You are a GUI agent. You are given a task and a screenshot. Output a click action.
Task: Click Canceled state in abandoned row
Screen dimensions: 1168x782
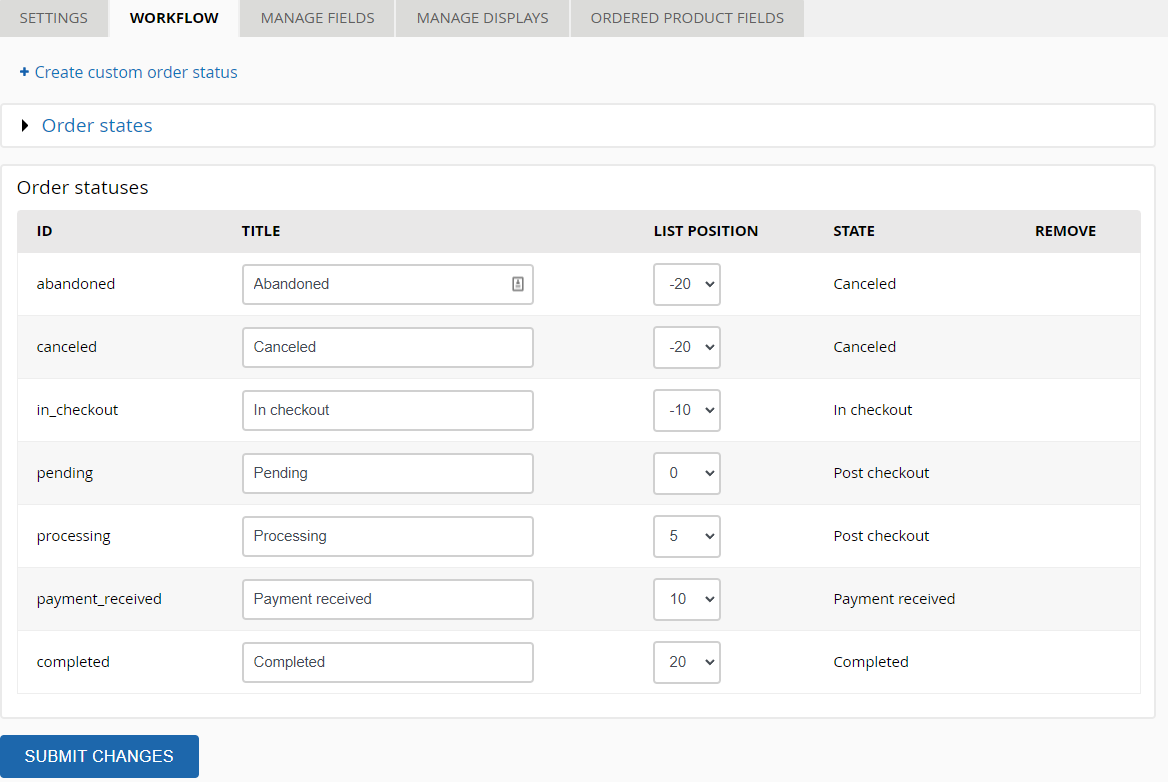coord(864,284)
